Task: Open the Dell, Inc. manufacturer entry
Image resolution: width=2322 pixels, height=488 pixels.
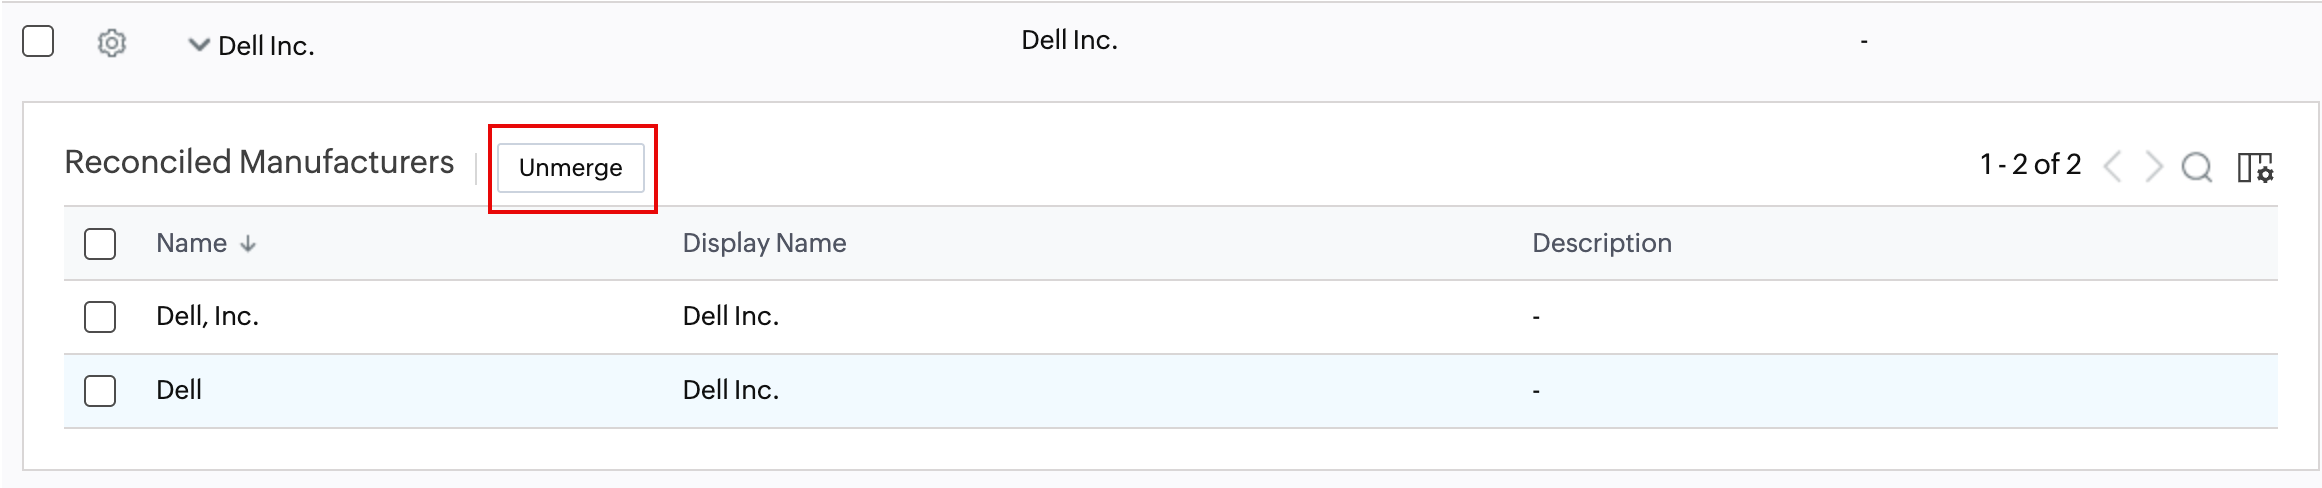Action: (x=207, y=317)
